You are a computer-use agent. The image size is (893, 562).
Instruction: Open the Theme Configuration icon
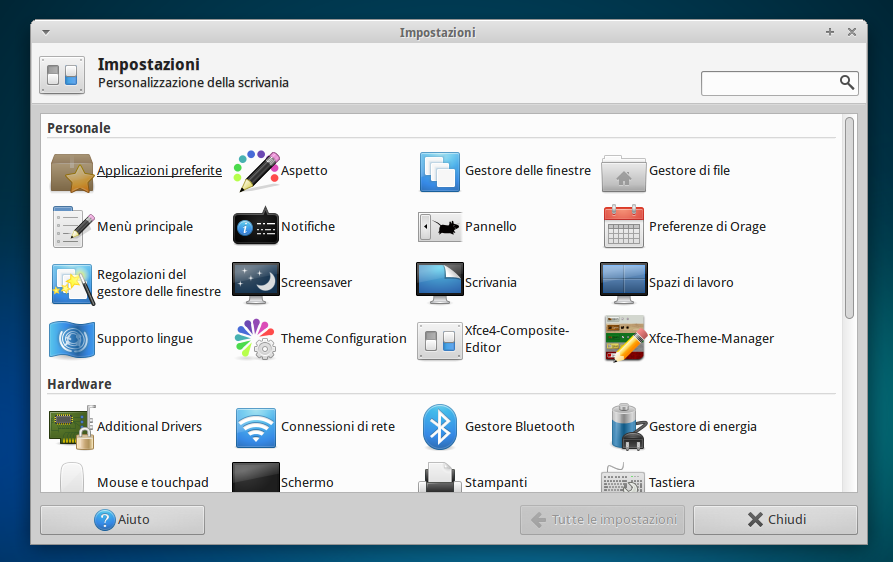click(256, 339)
